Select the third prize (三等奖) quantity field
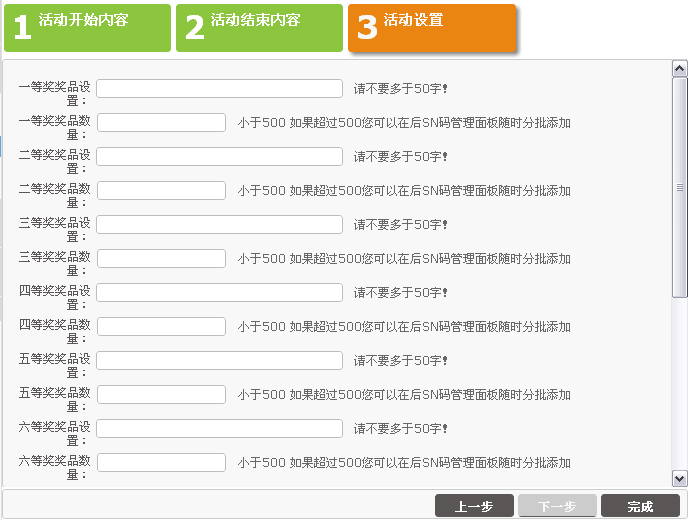The height and width of the screenshot is (520, 691). pyautogui.click(x=161, y=259)
